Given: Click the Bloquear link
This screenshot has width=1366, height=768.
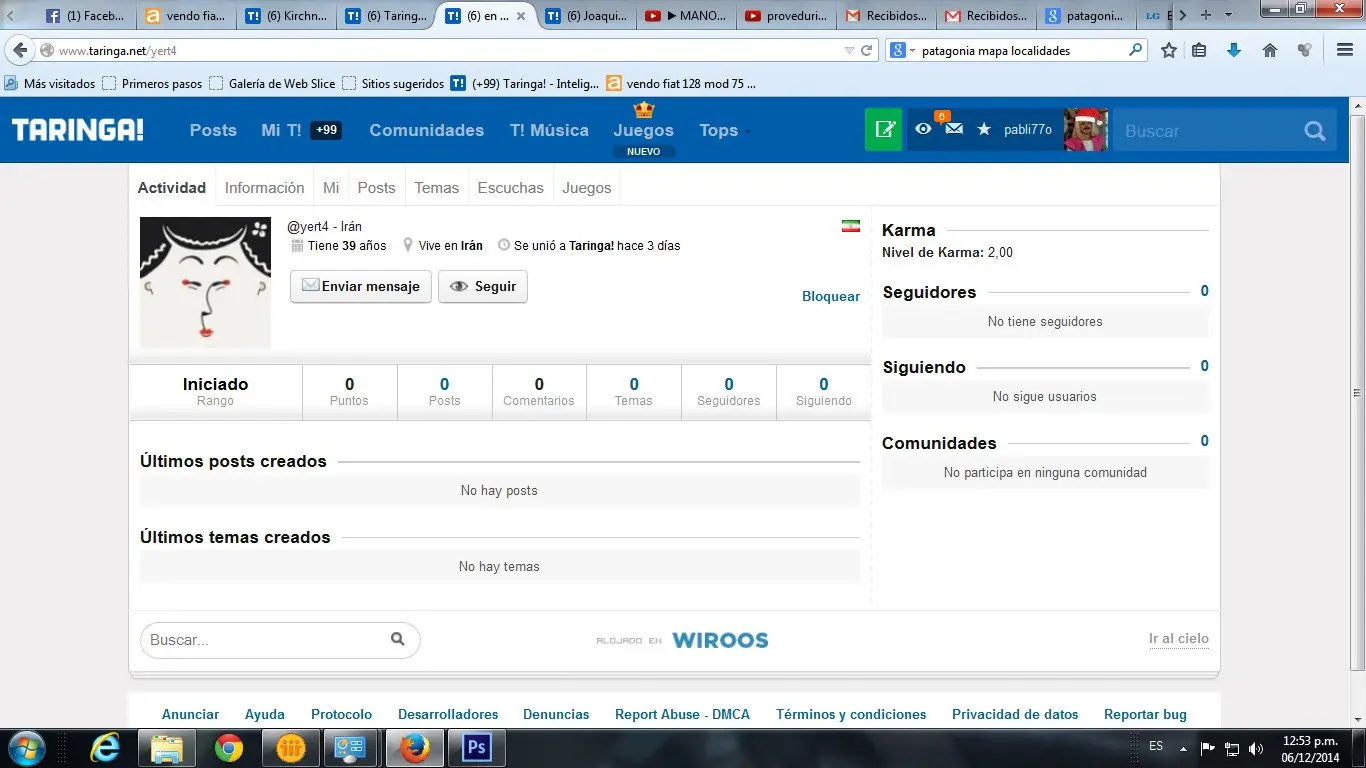Looking at the screenshot, I should (x=831, y=297).
